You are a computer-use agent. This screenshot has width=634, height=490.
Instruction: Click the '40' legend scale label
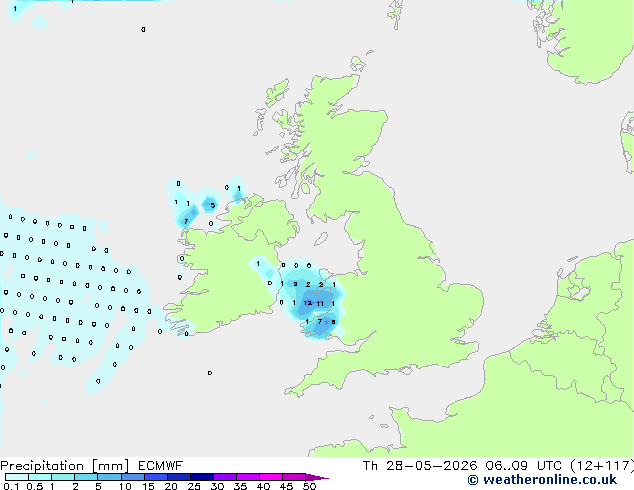pos(263,486)
